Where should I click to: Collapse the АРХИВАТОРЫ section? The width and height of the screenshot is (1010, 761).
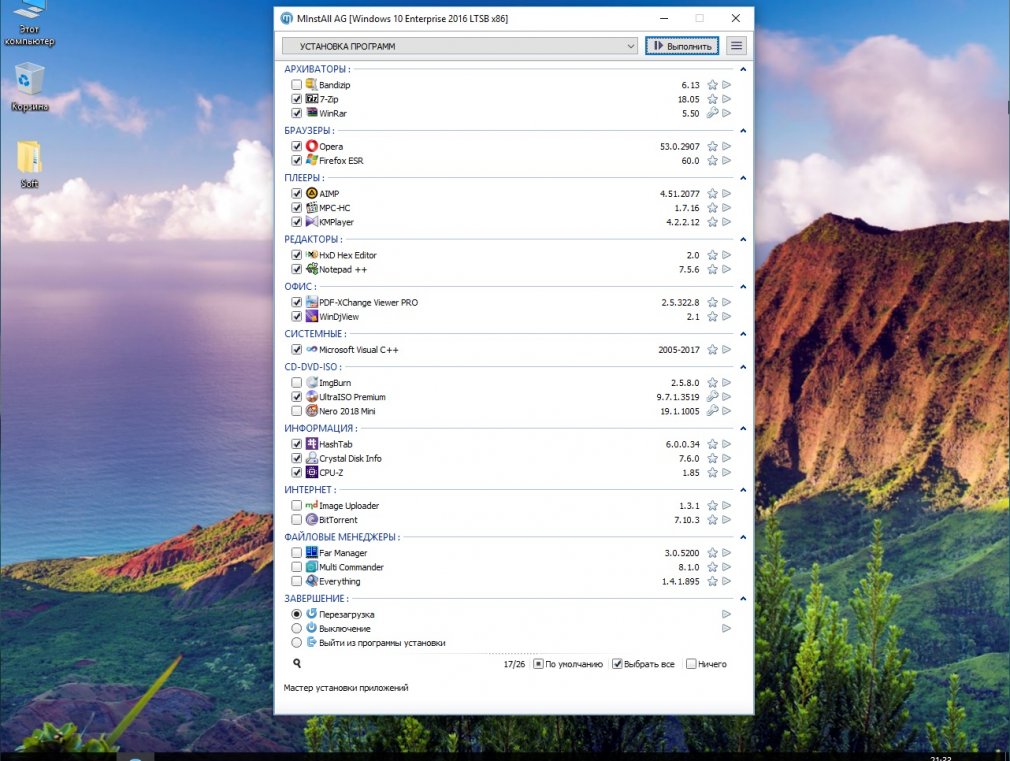(x=743, y=69)
